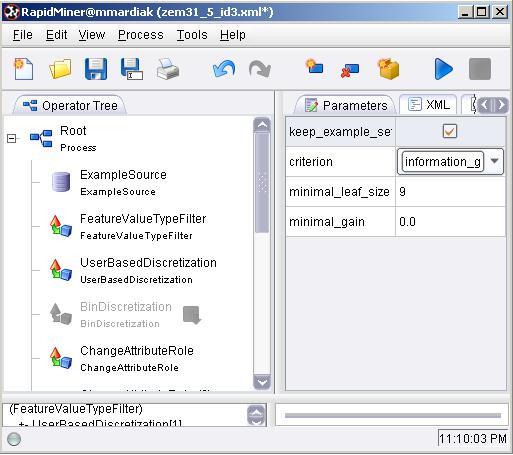Click the printer icon

(x=168, y=69)
